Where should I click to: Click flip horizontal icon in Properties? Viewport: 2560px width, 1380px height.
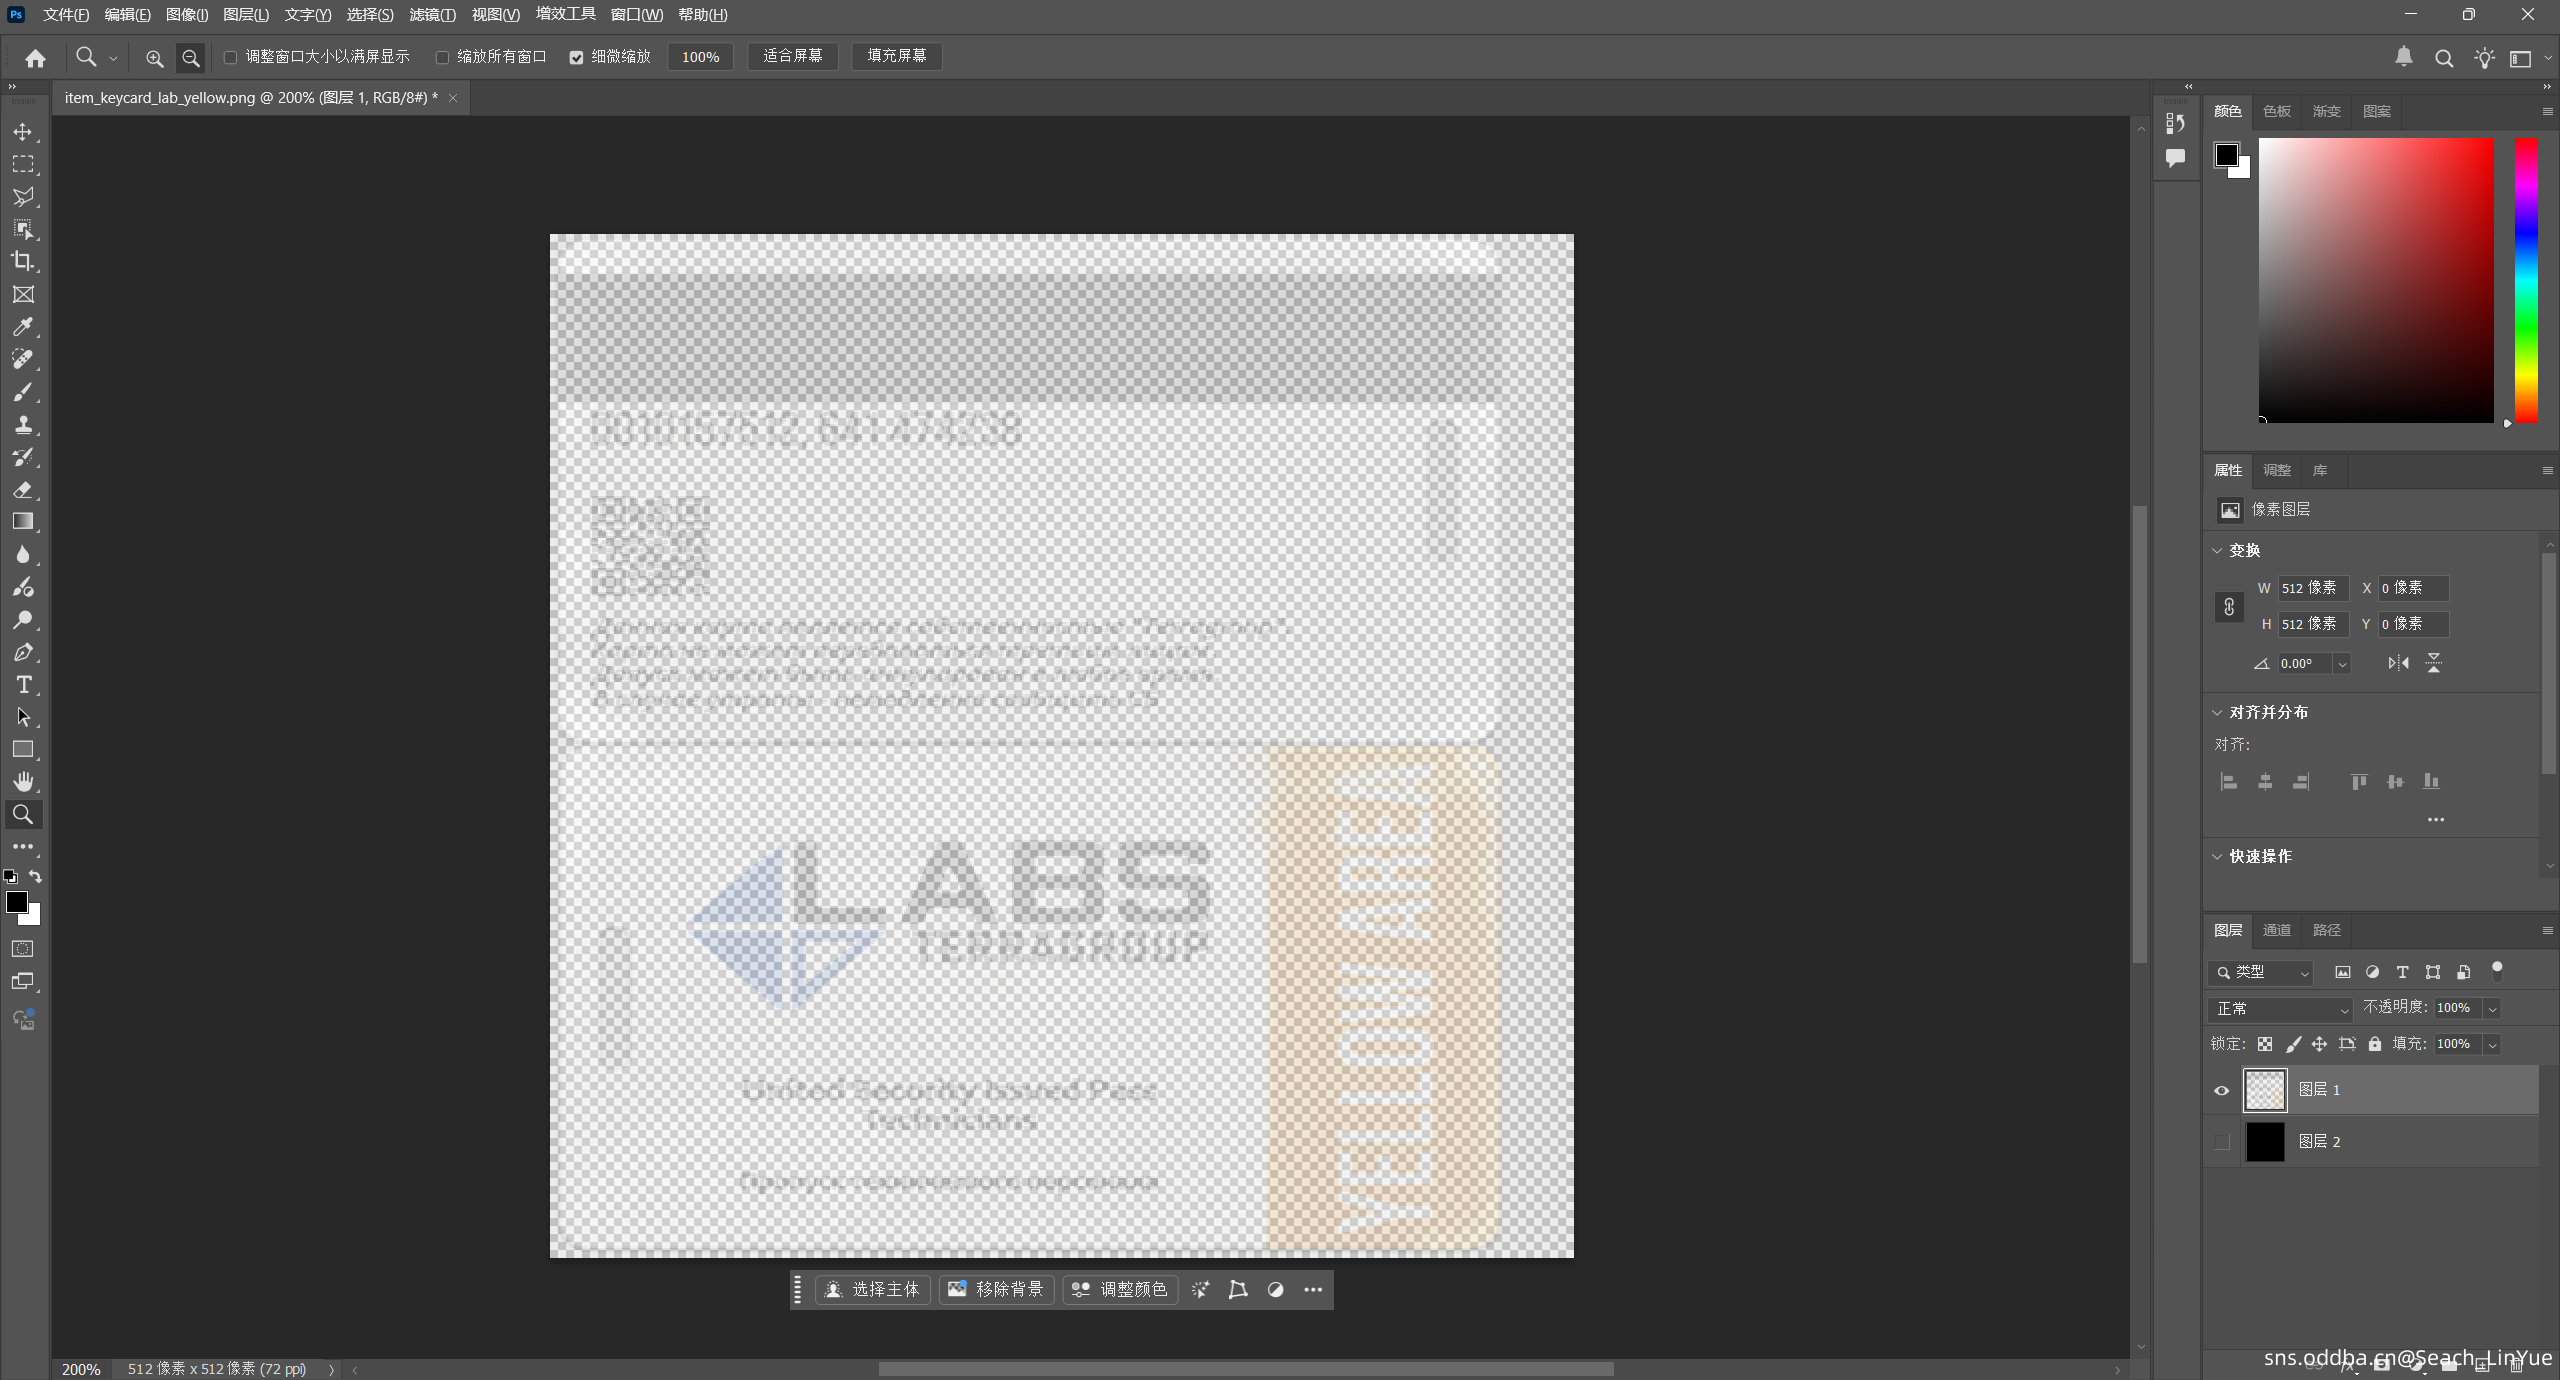pyautogui.click(x=2398, y=663)
